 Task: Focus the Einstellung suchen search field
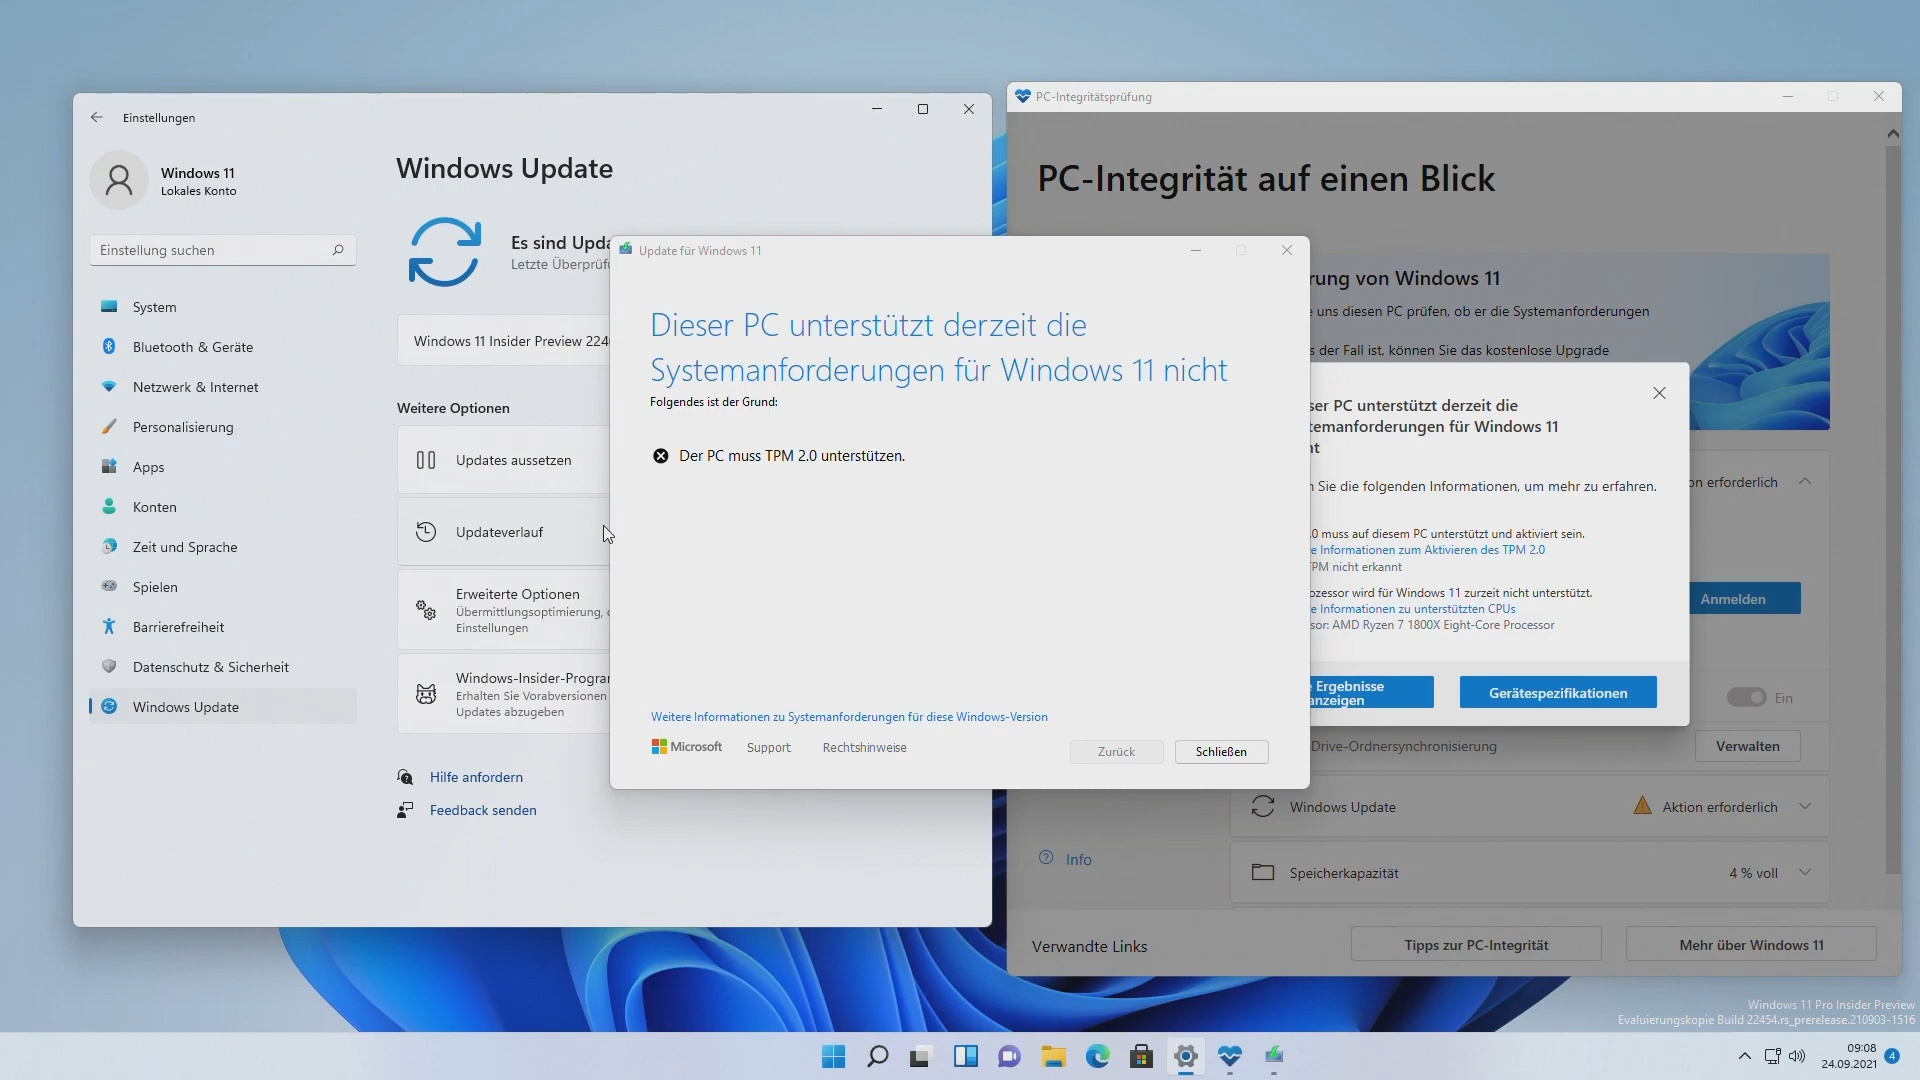click(222, 250)
